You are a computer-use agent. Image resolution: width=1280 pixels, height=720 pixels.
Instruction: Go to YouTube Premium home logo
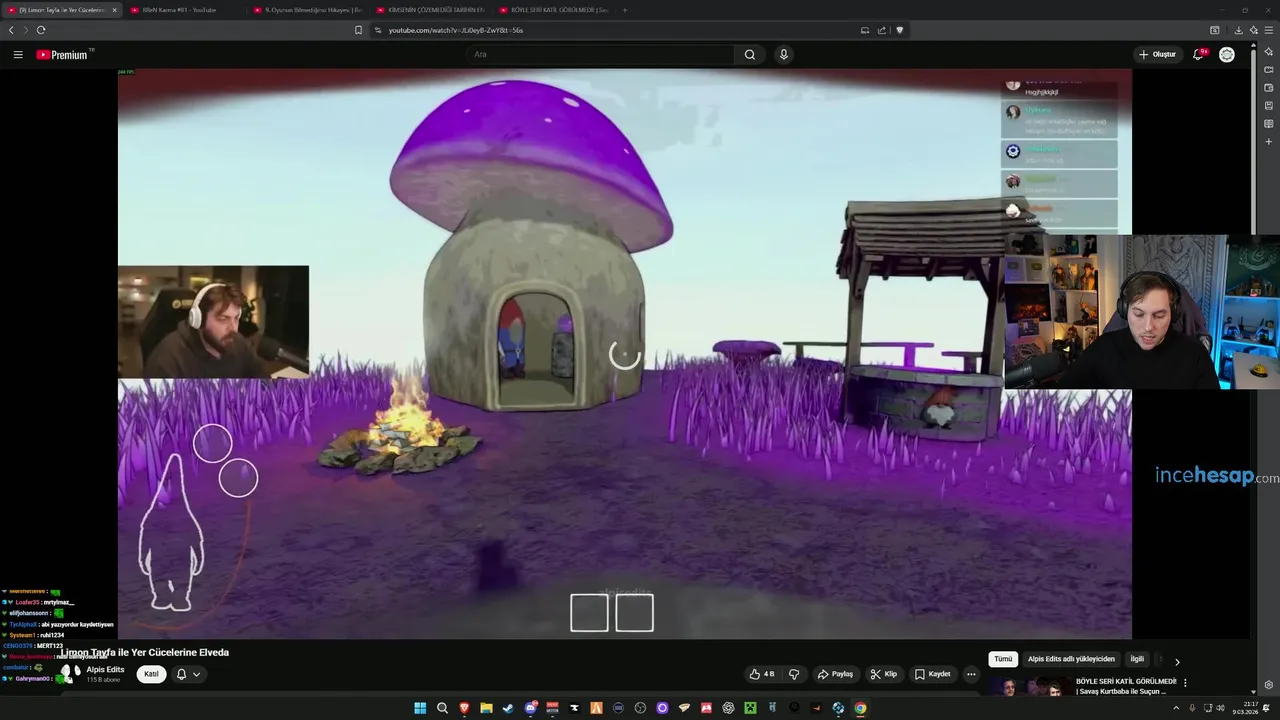click(64, 55)
